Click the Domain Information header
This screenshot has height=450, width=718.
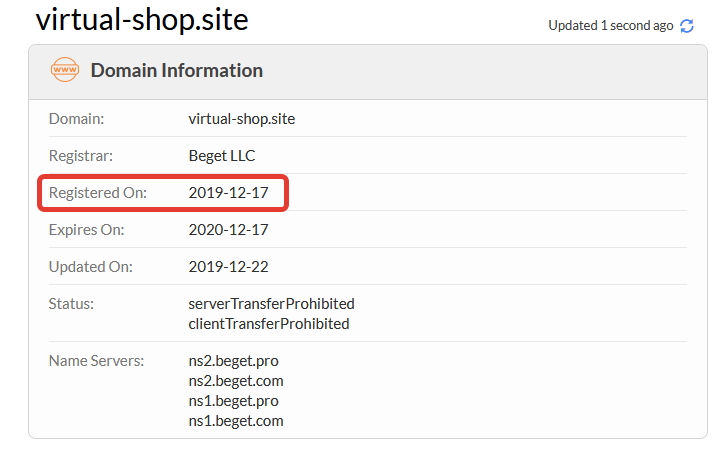pyautogui.click(x=177, y=71)
